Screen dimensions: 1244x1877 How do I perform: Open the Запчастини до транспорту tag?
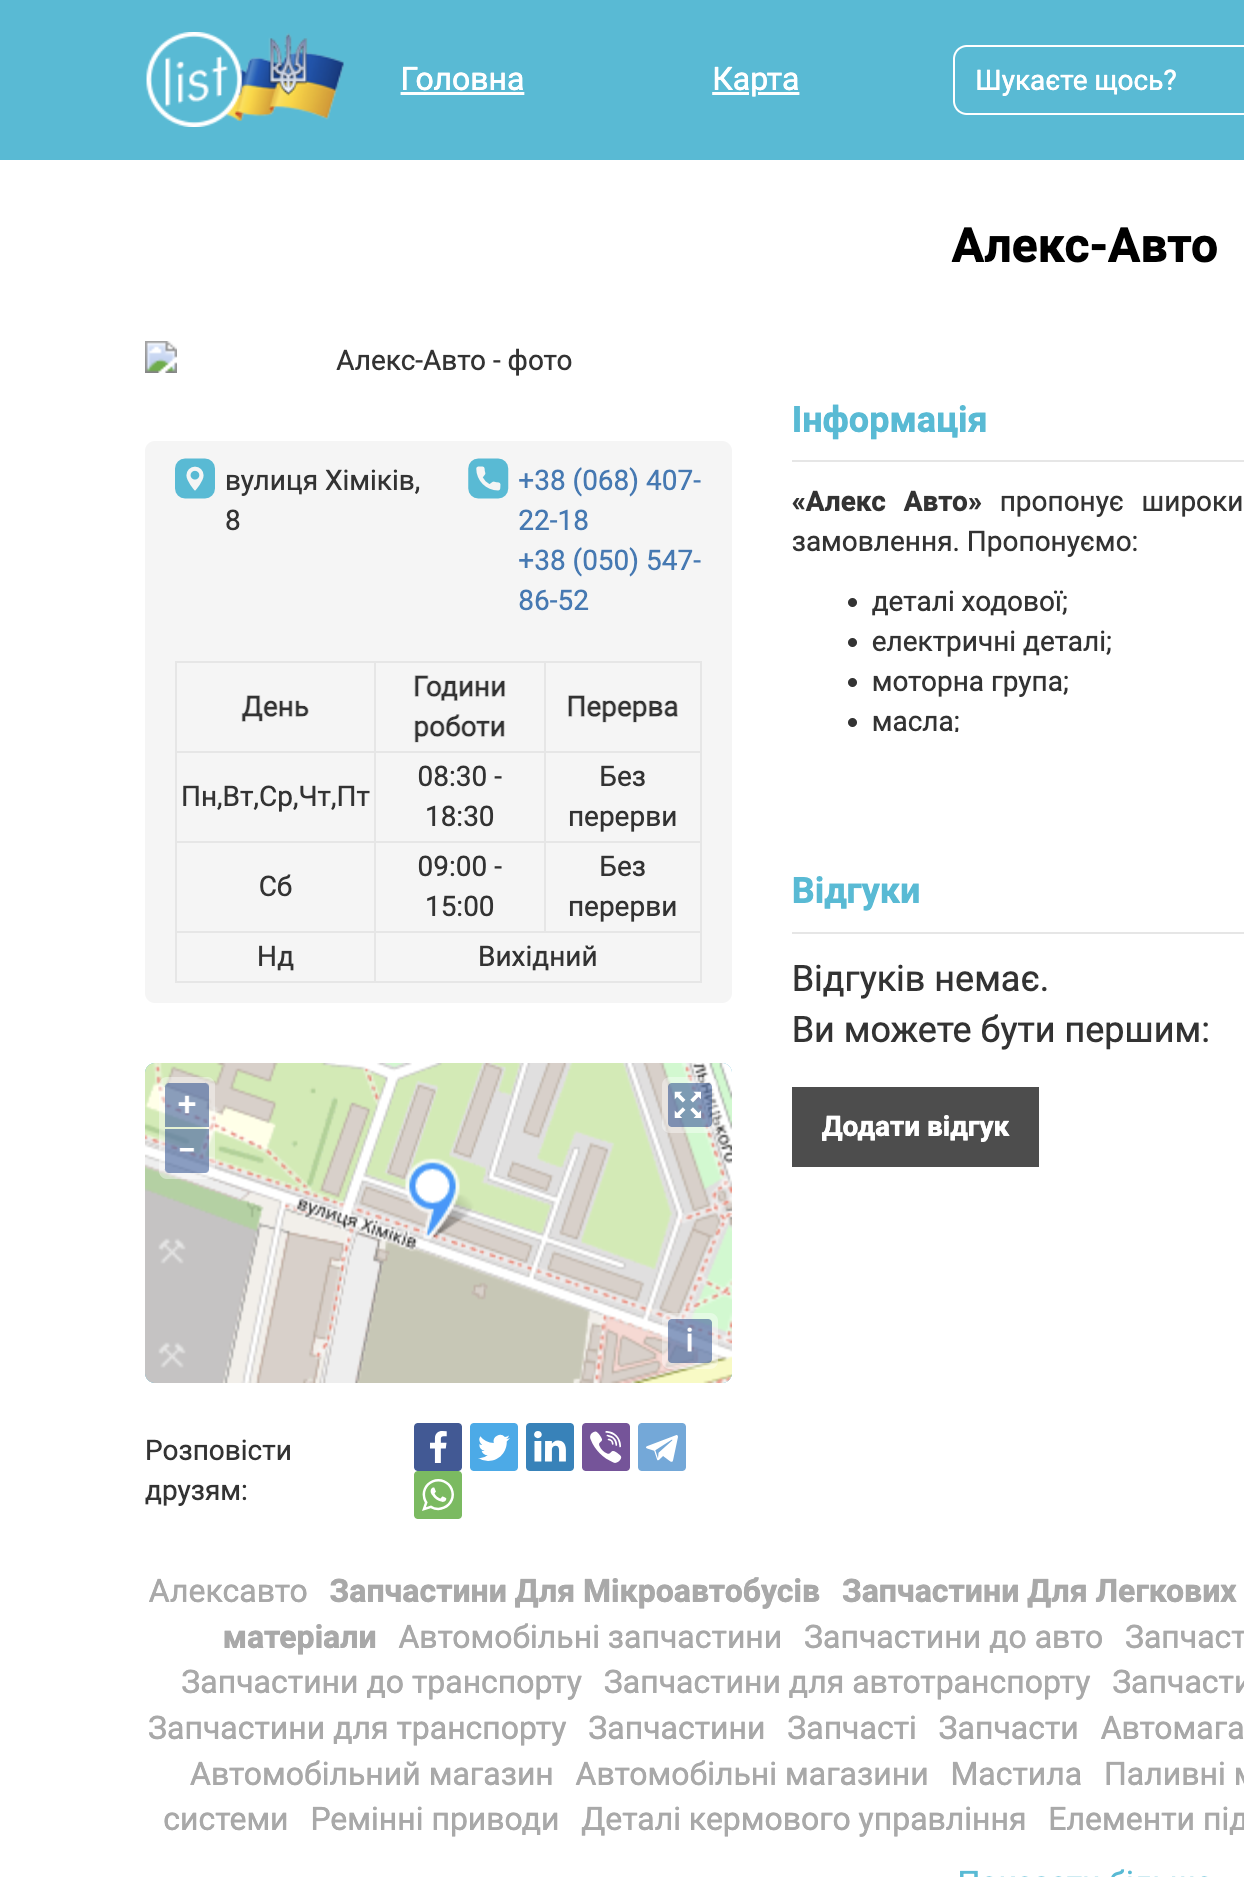coord(381,1683)
